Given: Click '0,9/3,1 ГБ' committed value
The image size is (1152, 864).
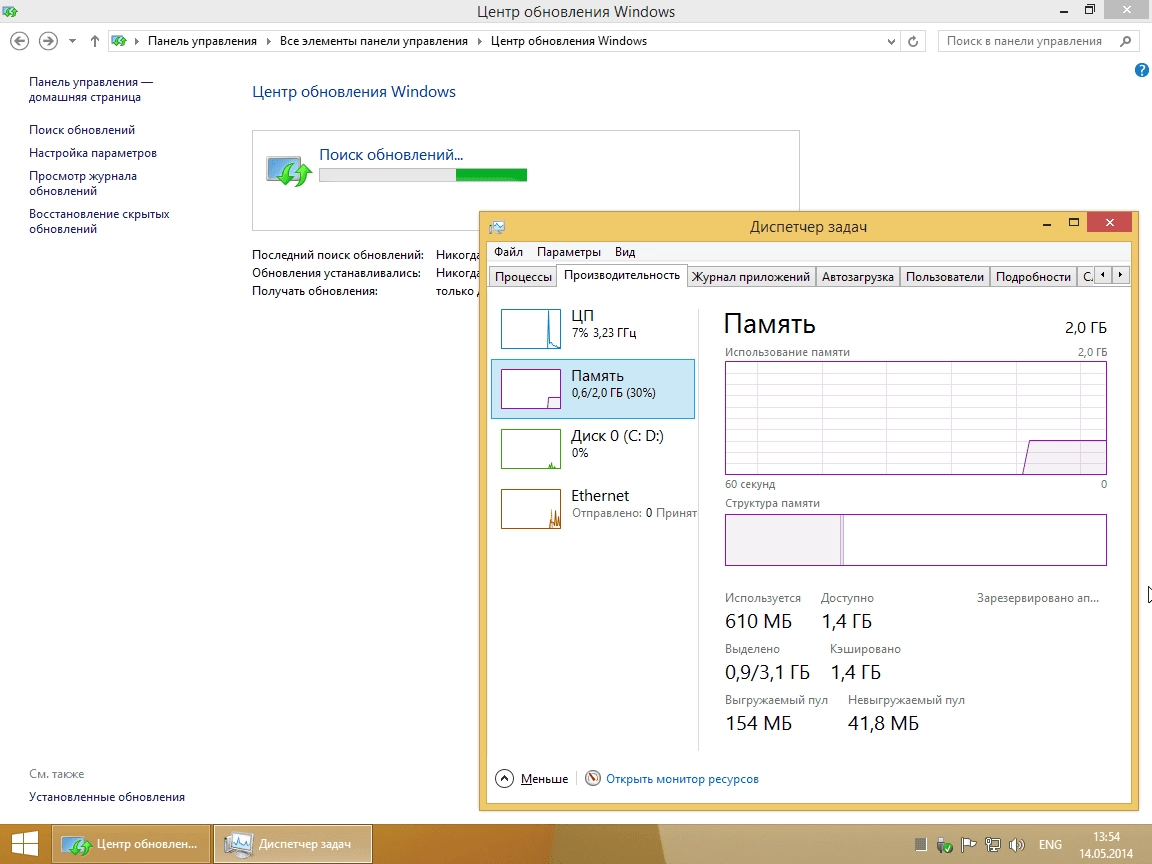Looking at the screenshot, I should pyautogui.click(x=767, y=672).
